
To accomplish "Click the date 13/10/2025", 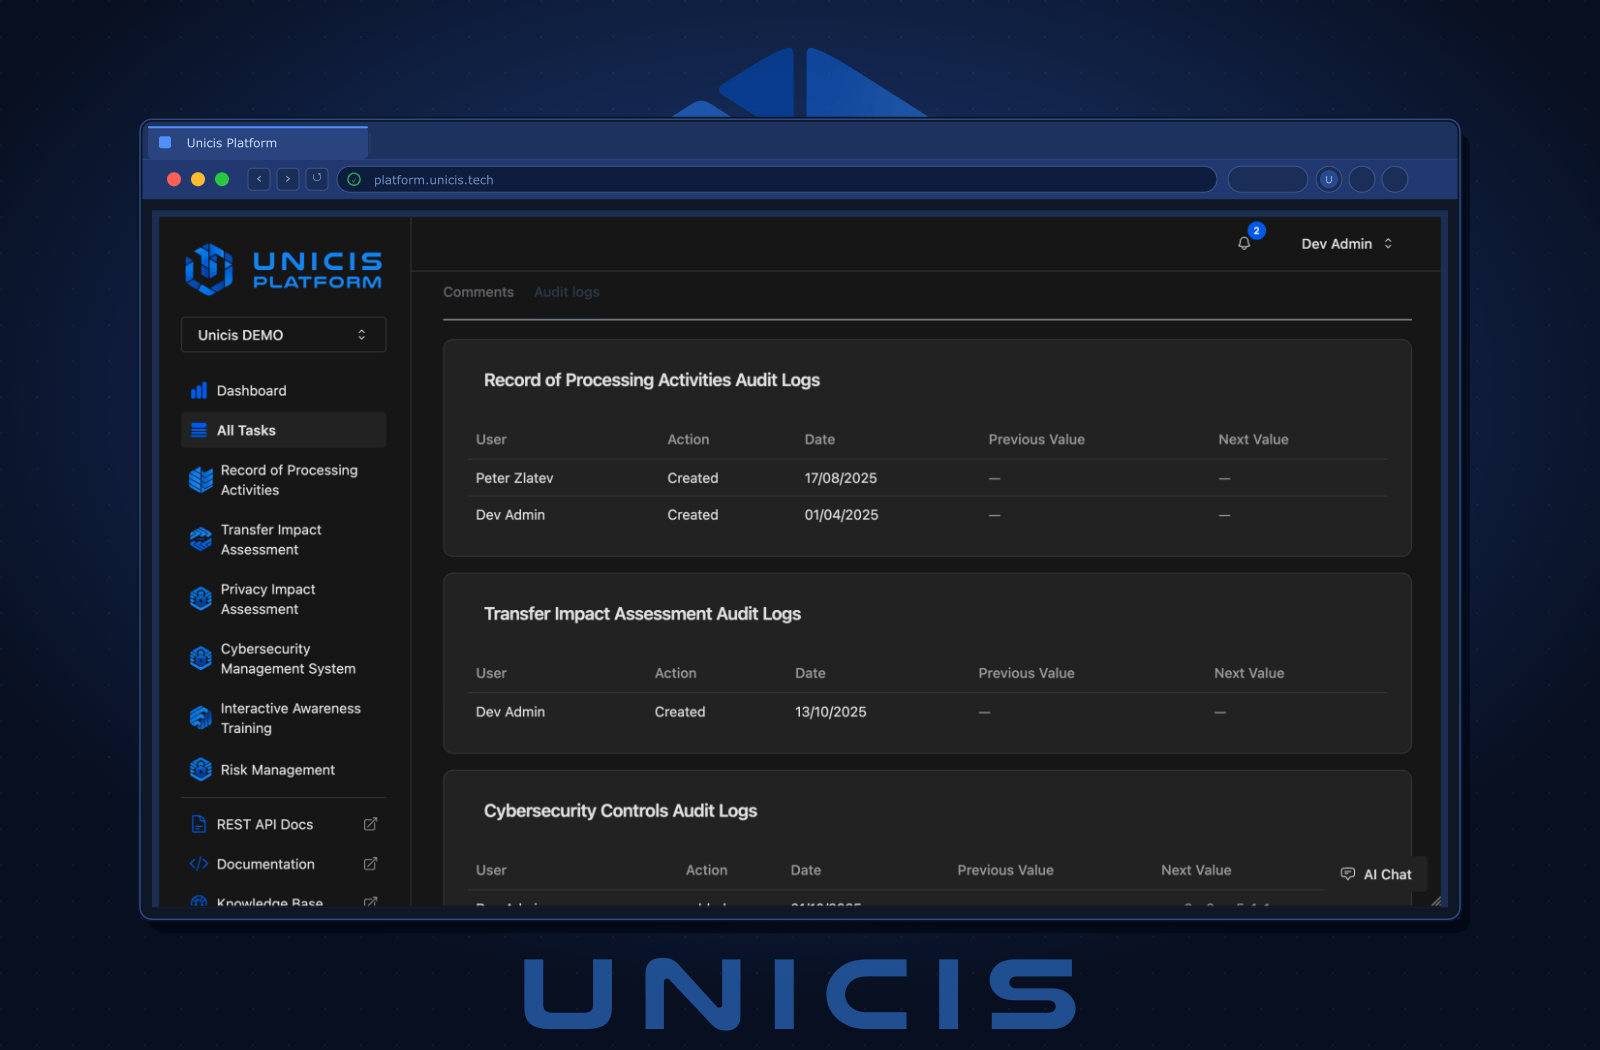I will (831, 712).
